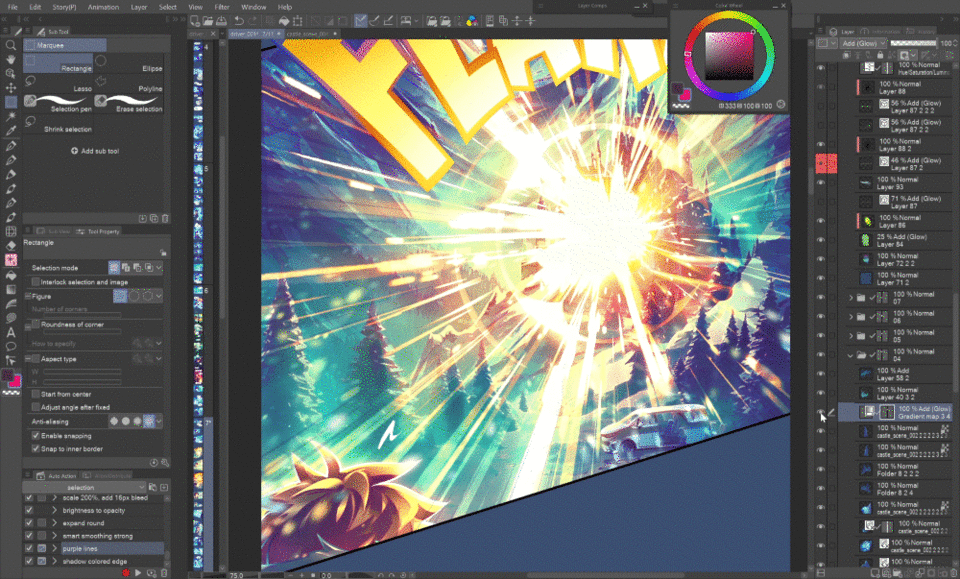The width and height of the screenshot is (960, 579).
Task: Click the Undo arrow in the command bar
Action: (239, 20)
